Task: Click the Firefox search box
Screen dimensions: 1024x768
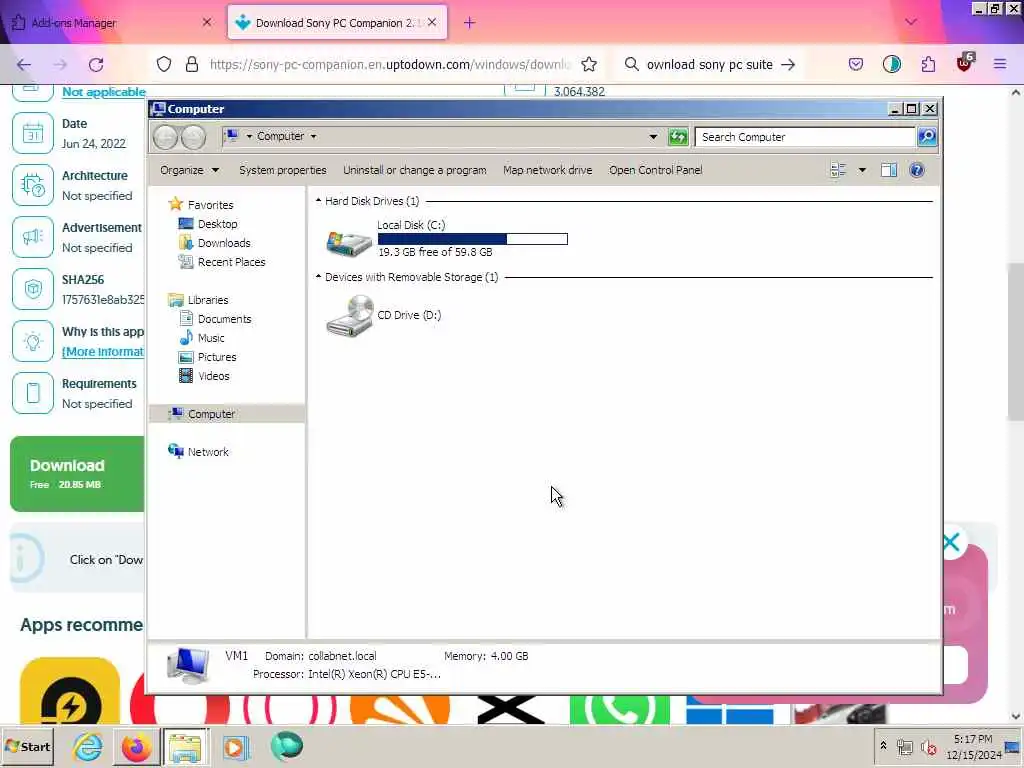Action: tap(710, 64)
